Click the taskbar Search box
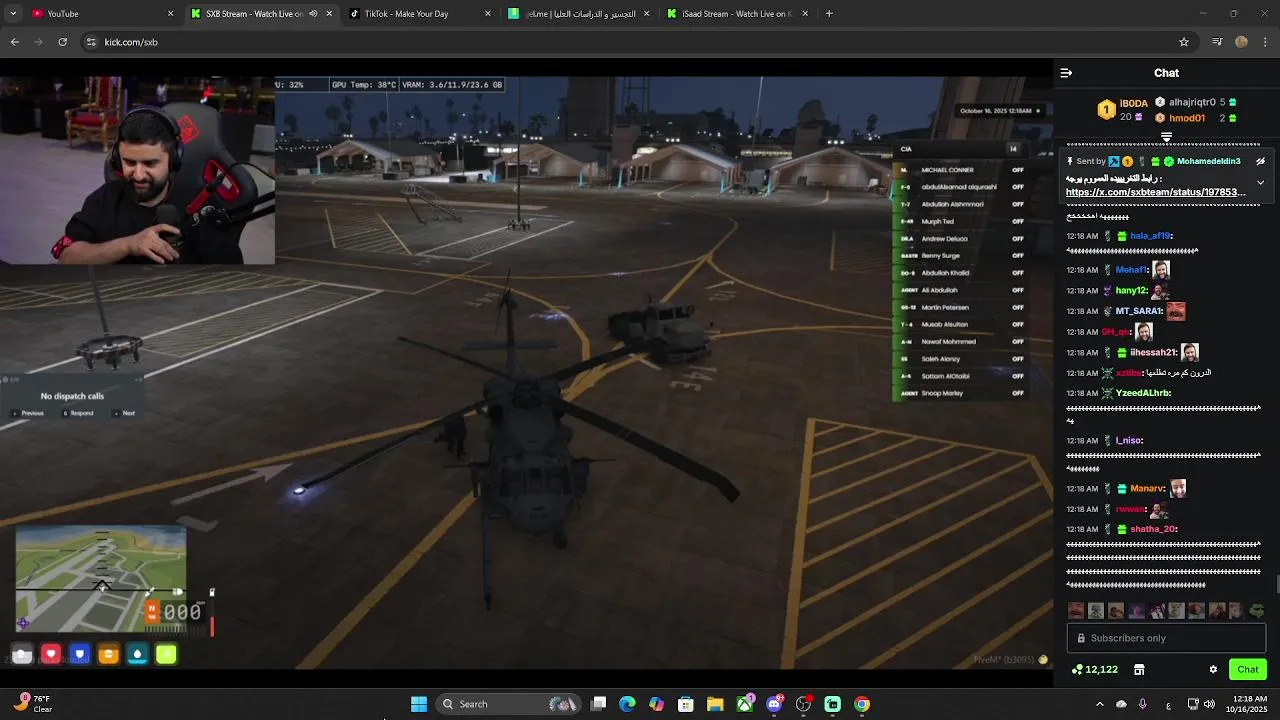 [x=510, y=704]
